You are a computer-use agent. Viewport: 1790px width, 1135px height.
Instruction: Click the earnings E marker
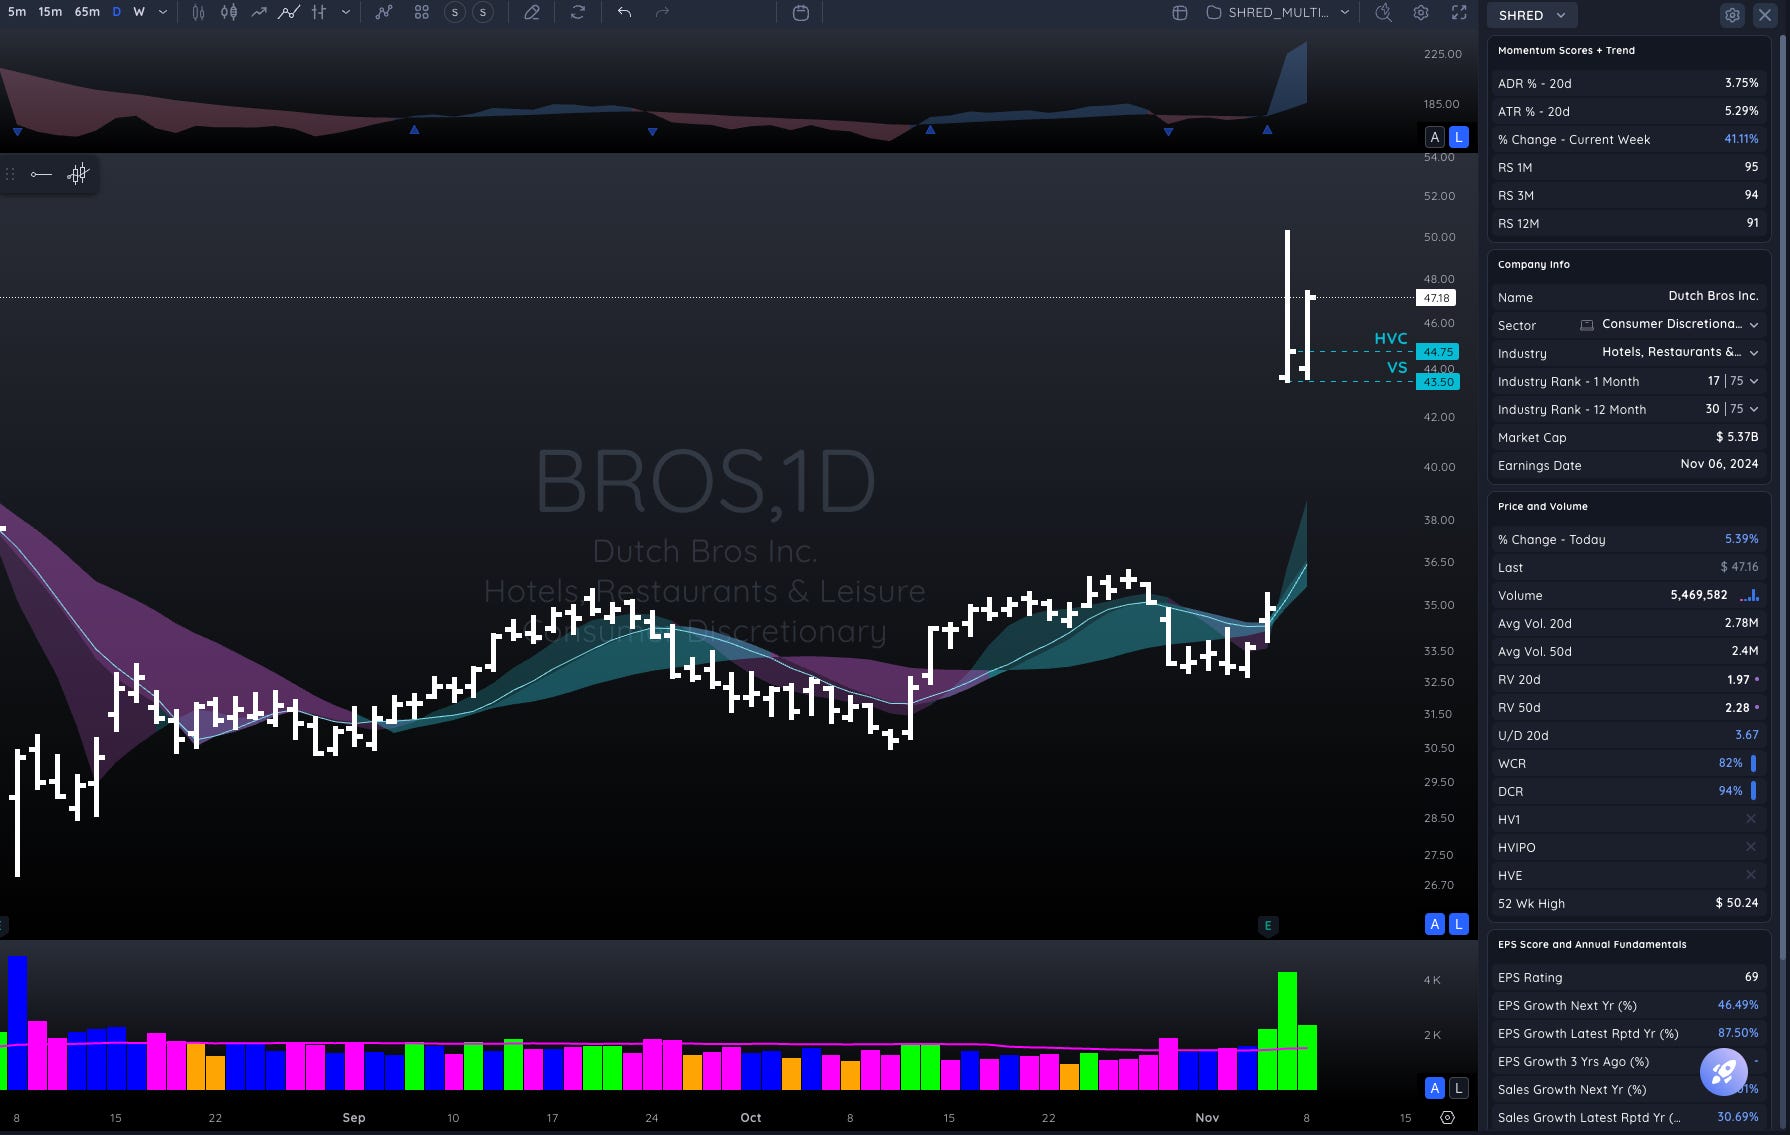tap(1268, 926)
